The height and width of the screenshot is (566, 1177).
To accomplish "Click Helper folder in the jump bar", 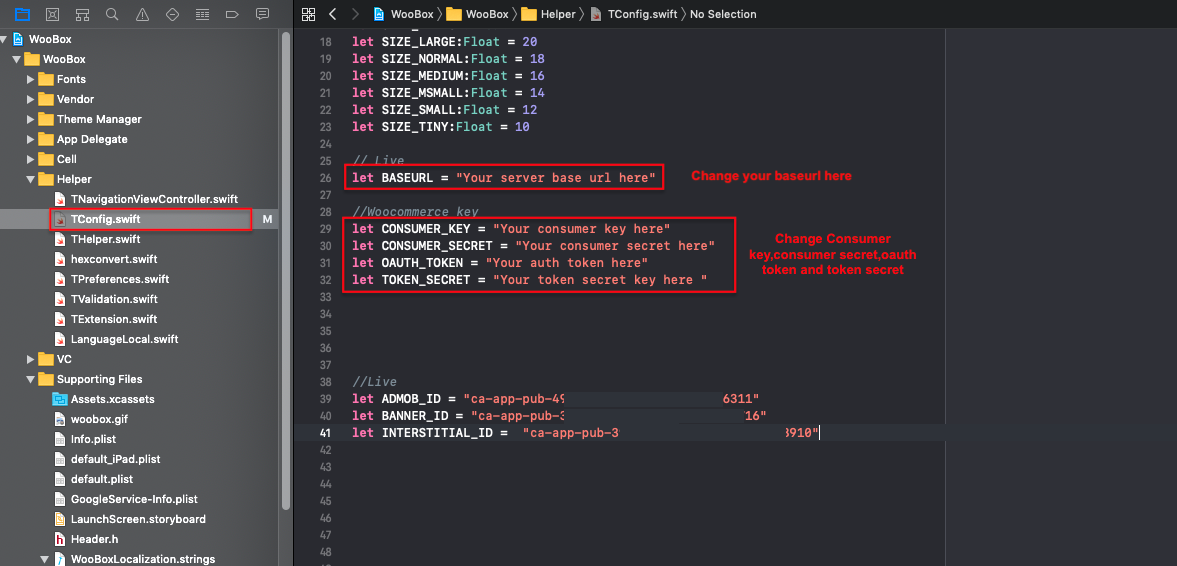I will pos(549,14).
